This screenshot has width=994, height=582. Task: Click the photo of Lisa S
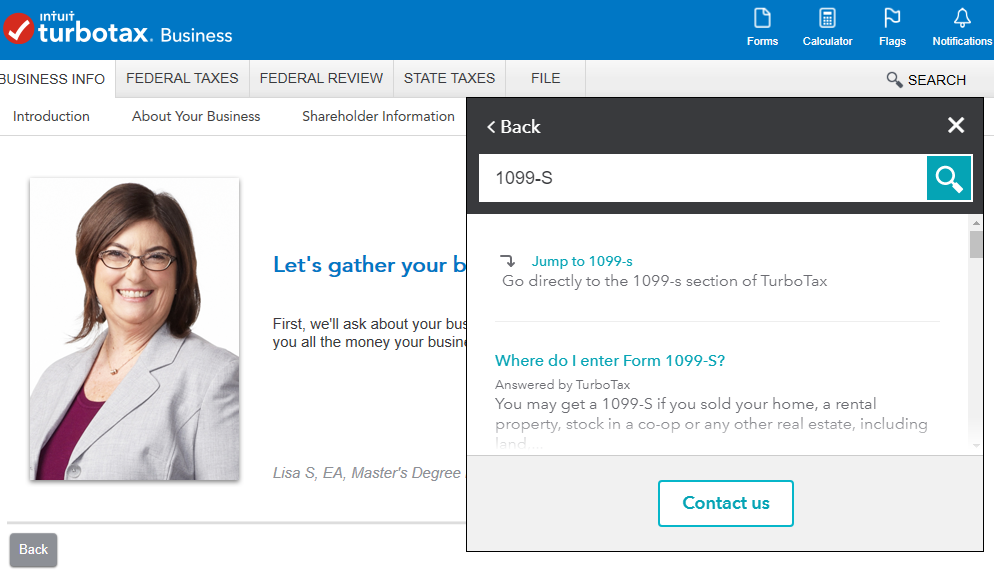(134, 329)
